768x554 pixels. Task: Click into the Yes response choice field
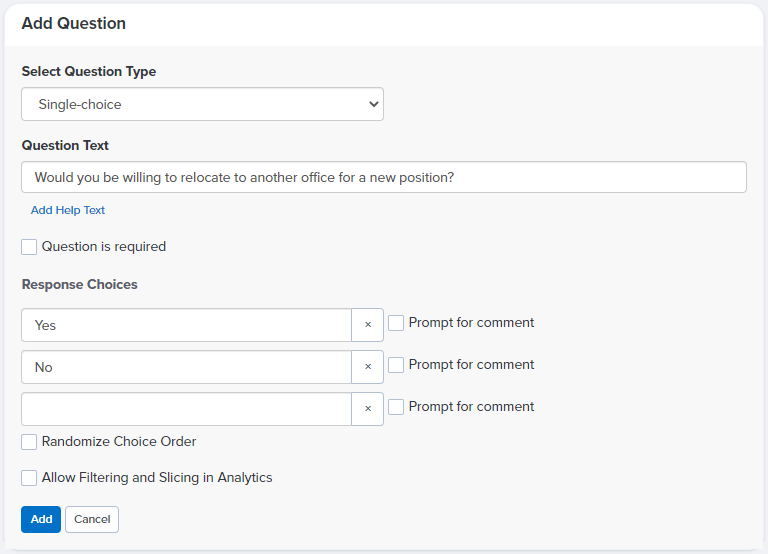[187, 325]
